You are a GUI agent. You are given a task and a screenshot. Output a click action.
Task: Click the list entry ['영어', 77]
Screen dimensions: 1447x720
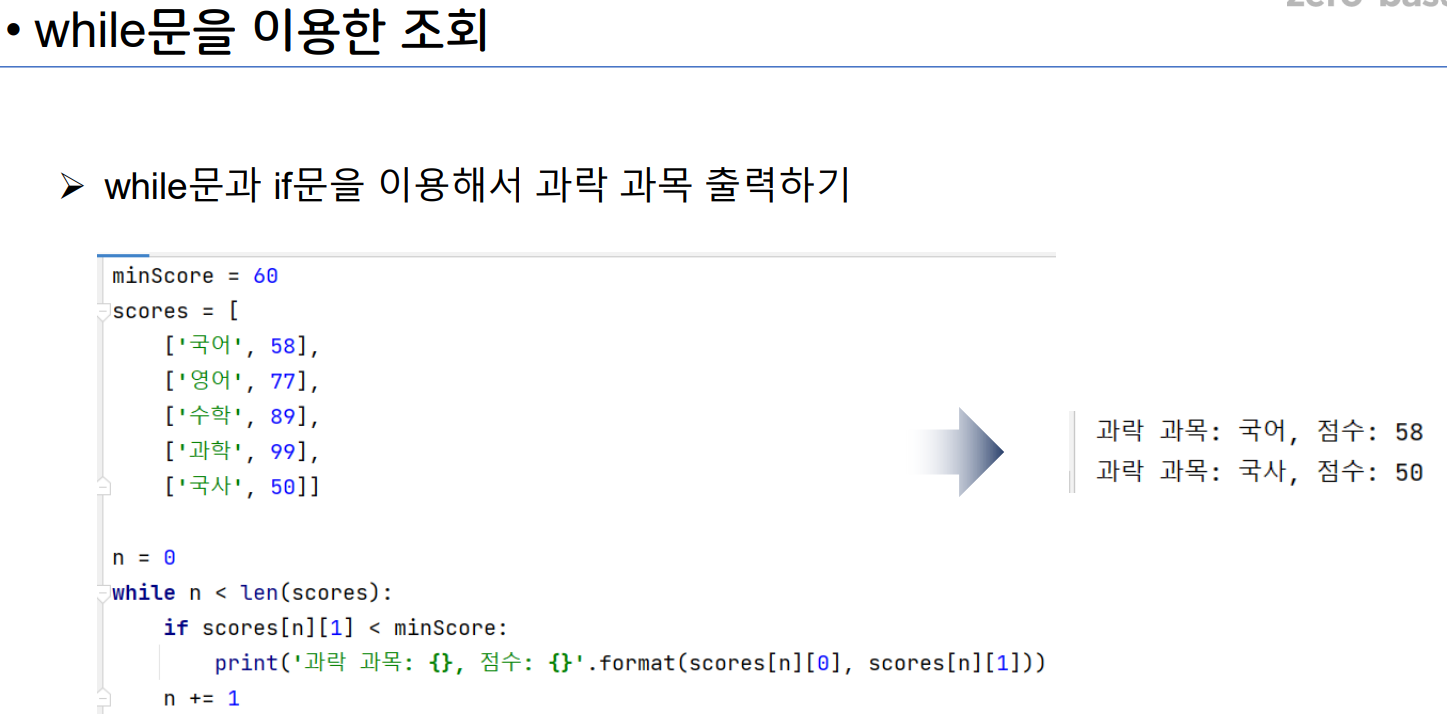[x=241, y=382]
